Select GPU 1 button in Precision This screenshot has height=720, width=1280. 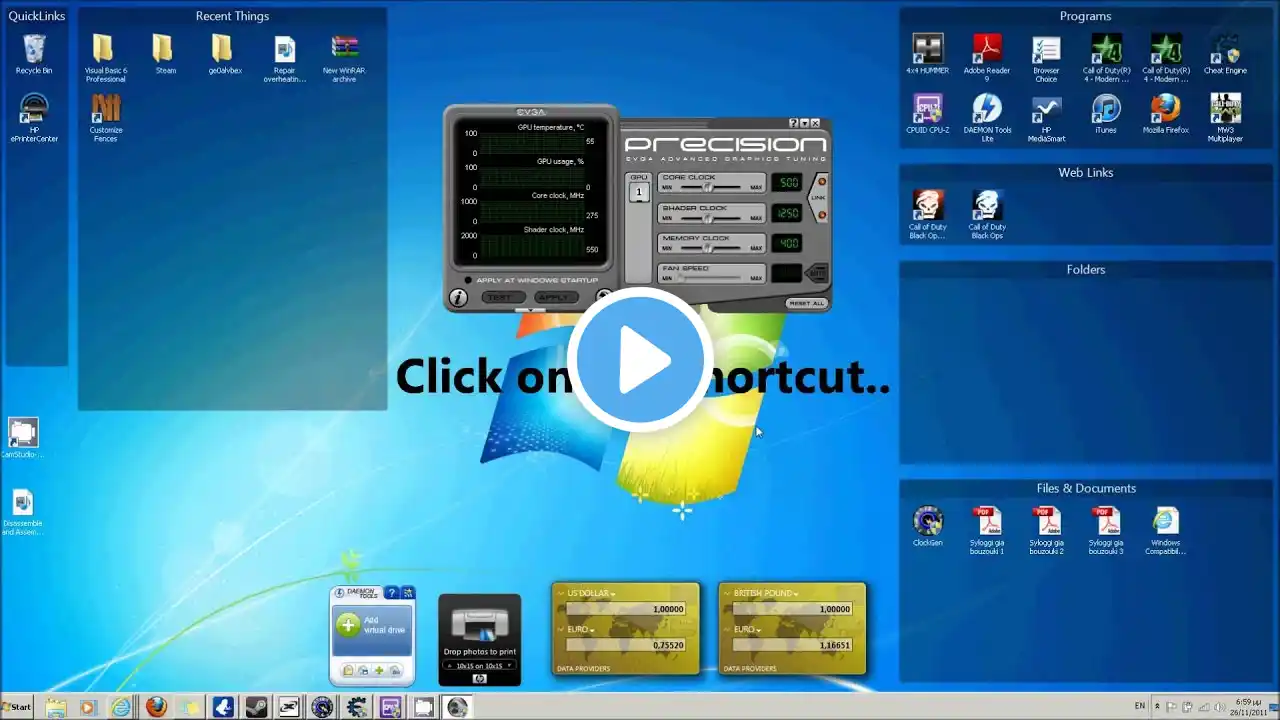(638, 192)
